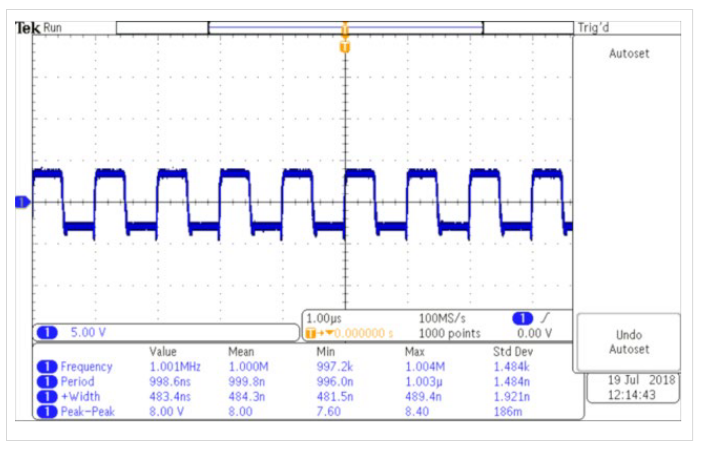Click the Tek logo

coord(28,28)
